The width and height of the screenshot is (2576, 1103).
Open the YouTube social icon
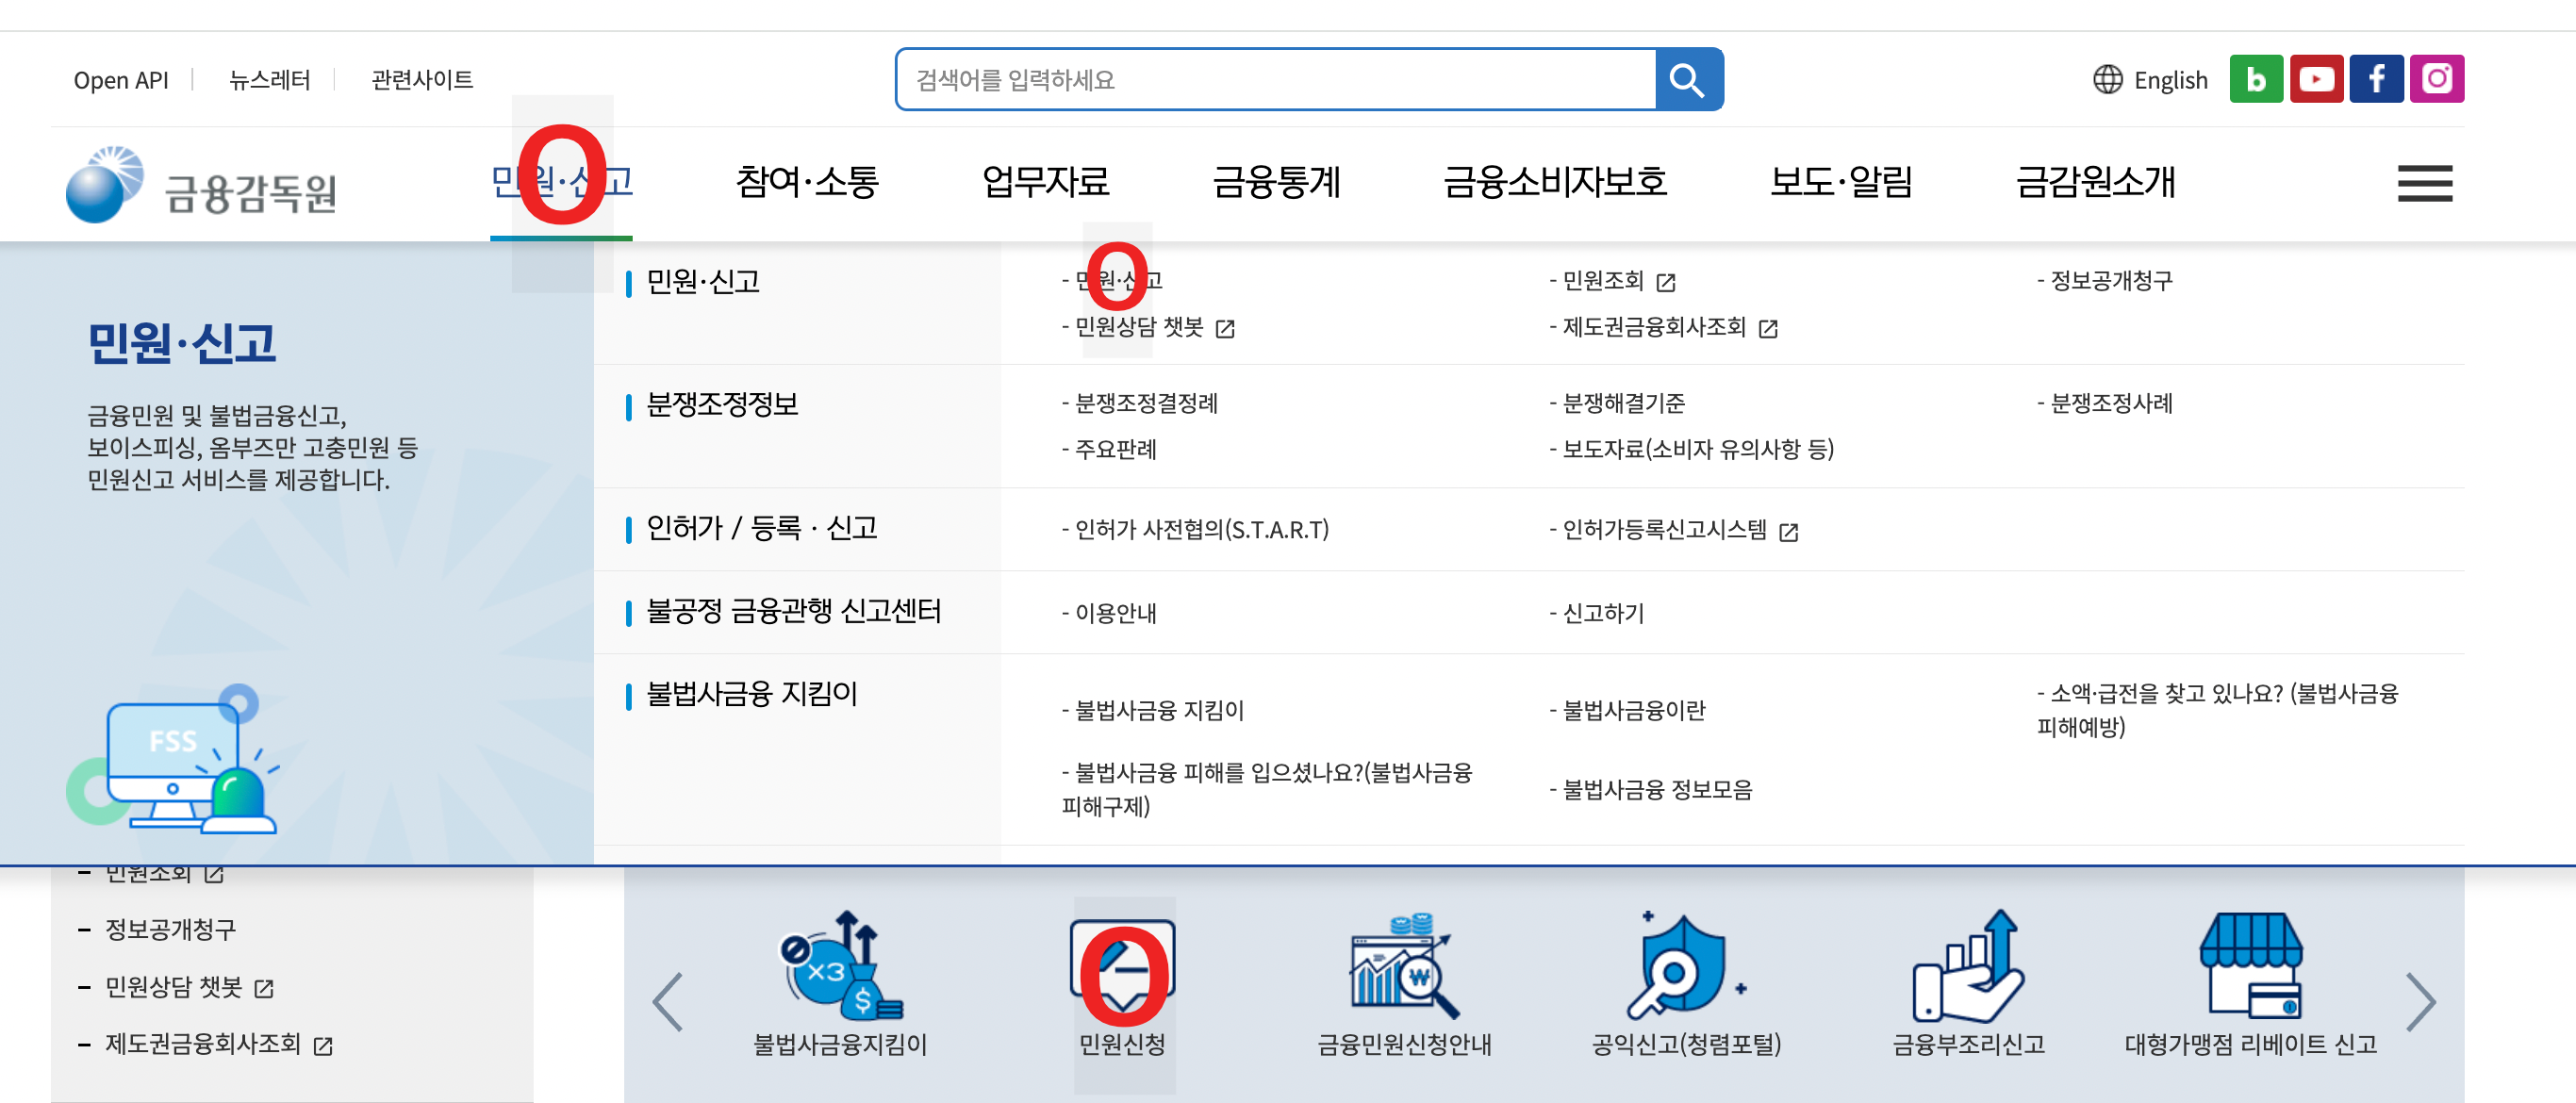point(2315,79)
